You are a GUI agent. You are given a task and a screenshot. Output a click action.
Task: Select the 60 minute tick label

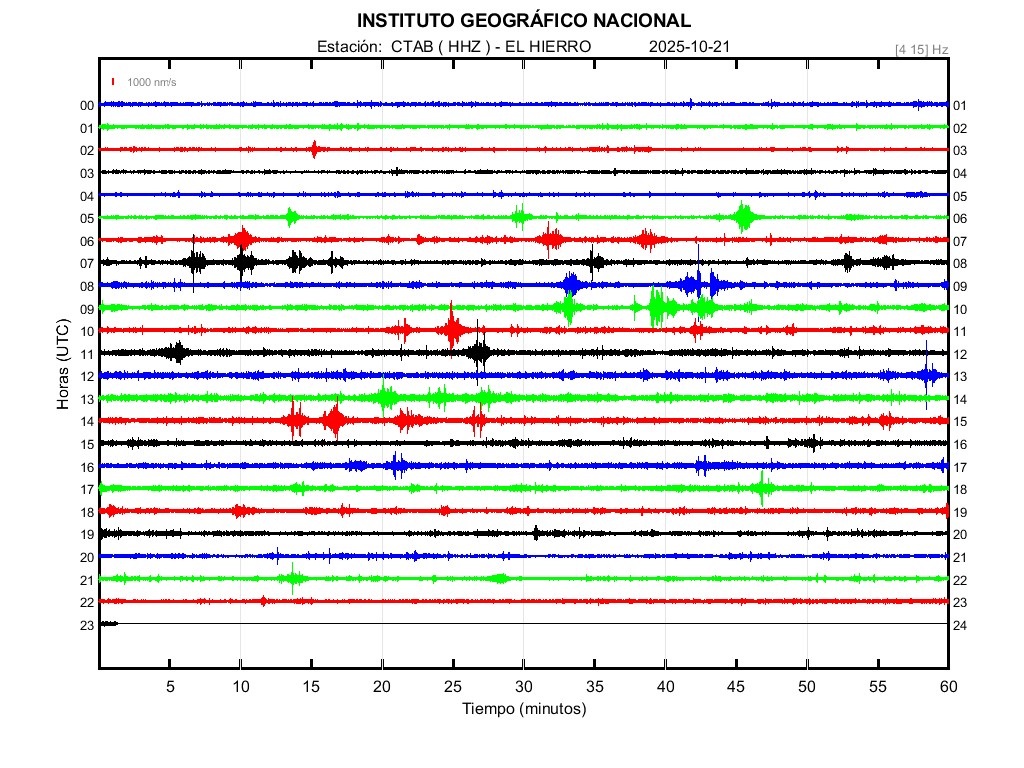(x=948, y=686)
